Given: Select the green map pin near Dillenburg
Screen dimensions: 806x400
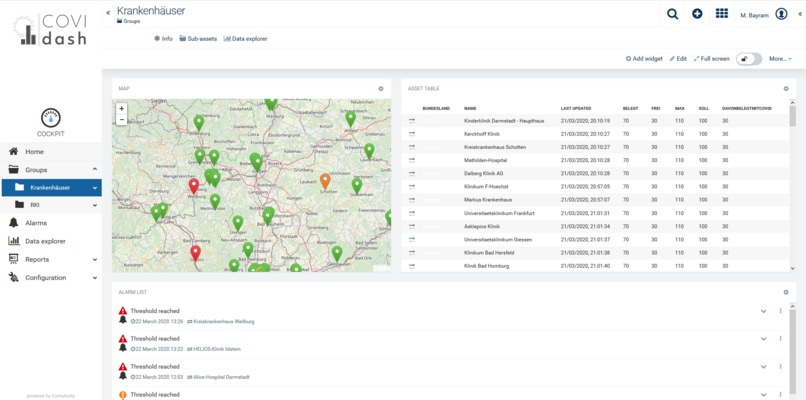Looking at the screenshot, I should pos(199,123).
